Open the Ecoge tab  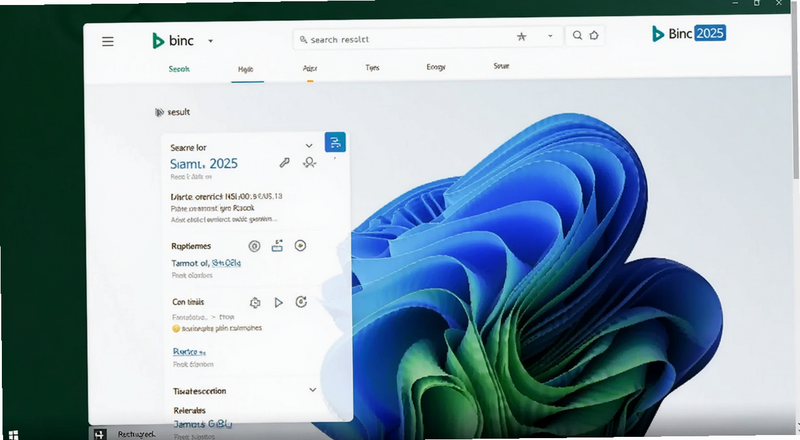click(436, 67)
